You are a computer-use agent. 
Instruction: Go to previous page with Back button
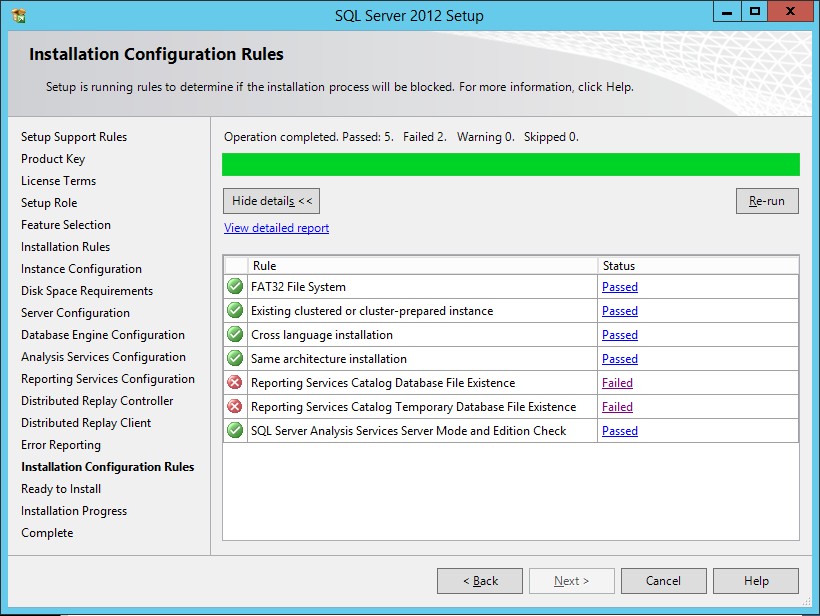480,580
